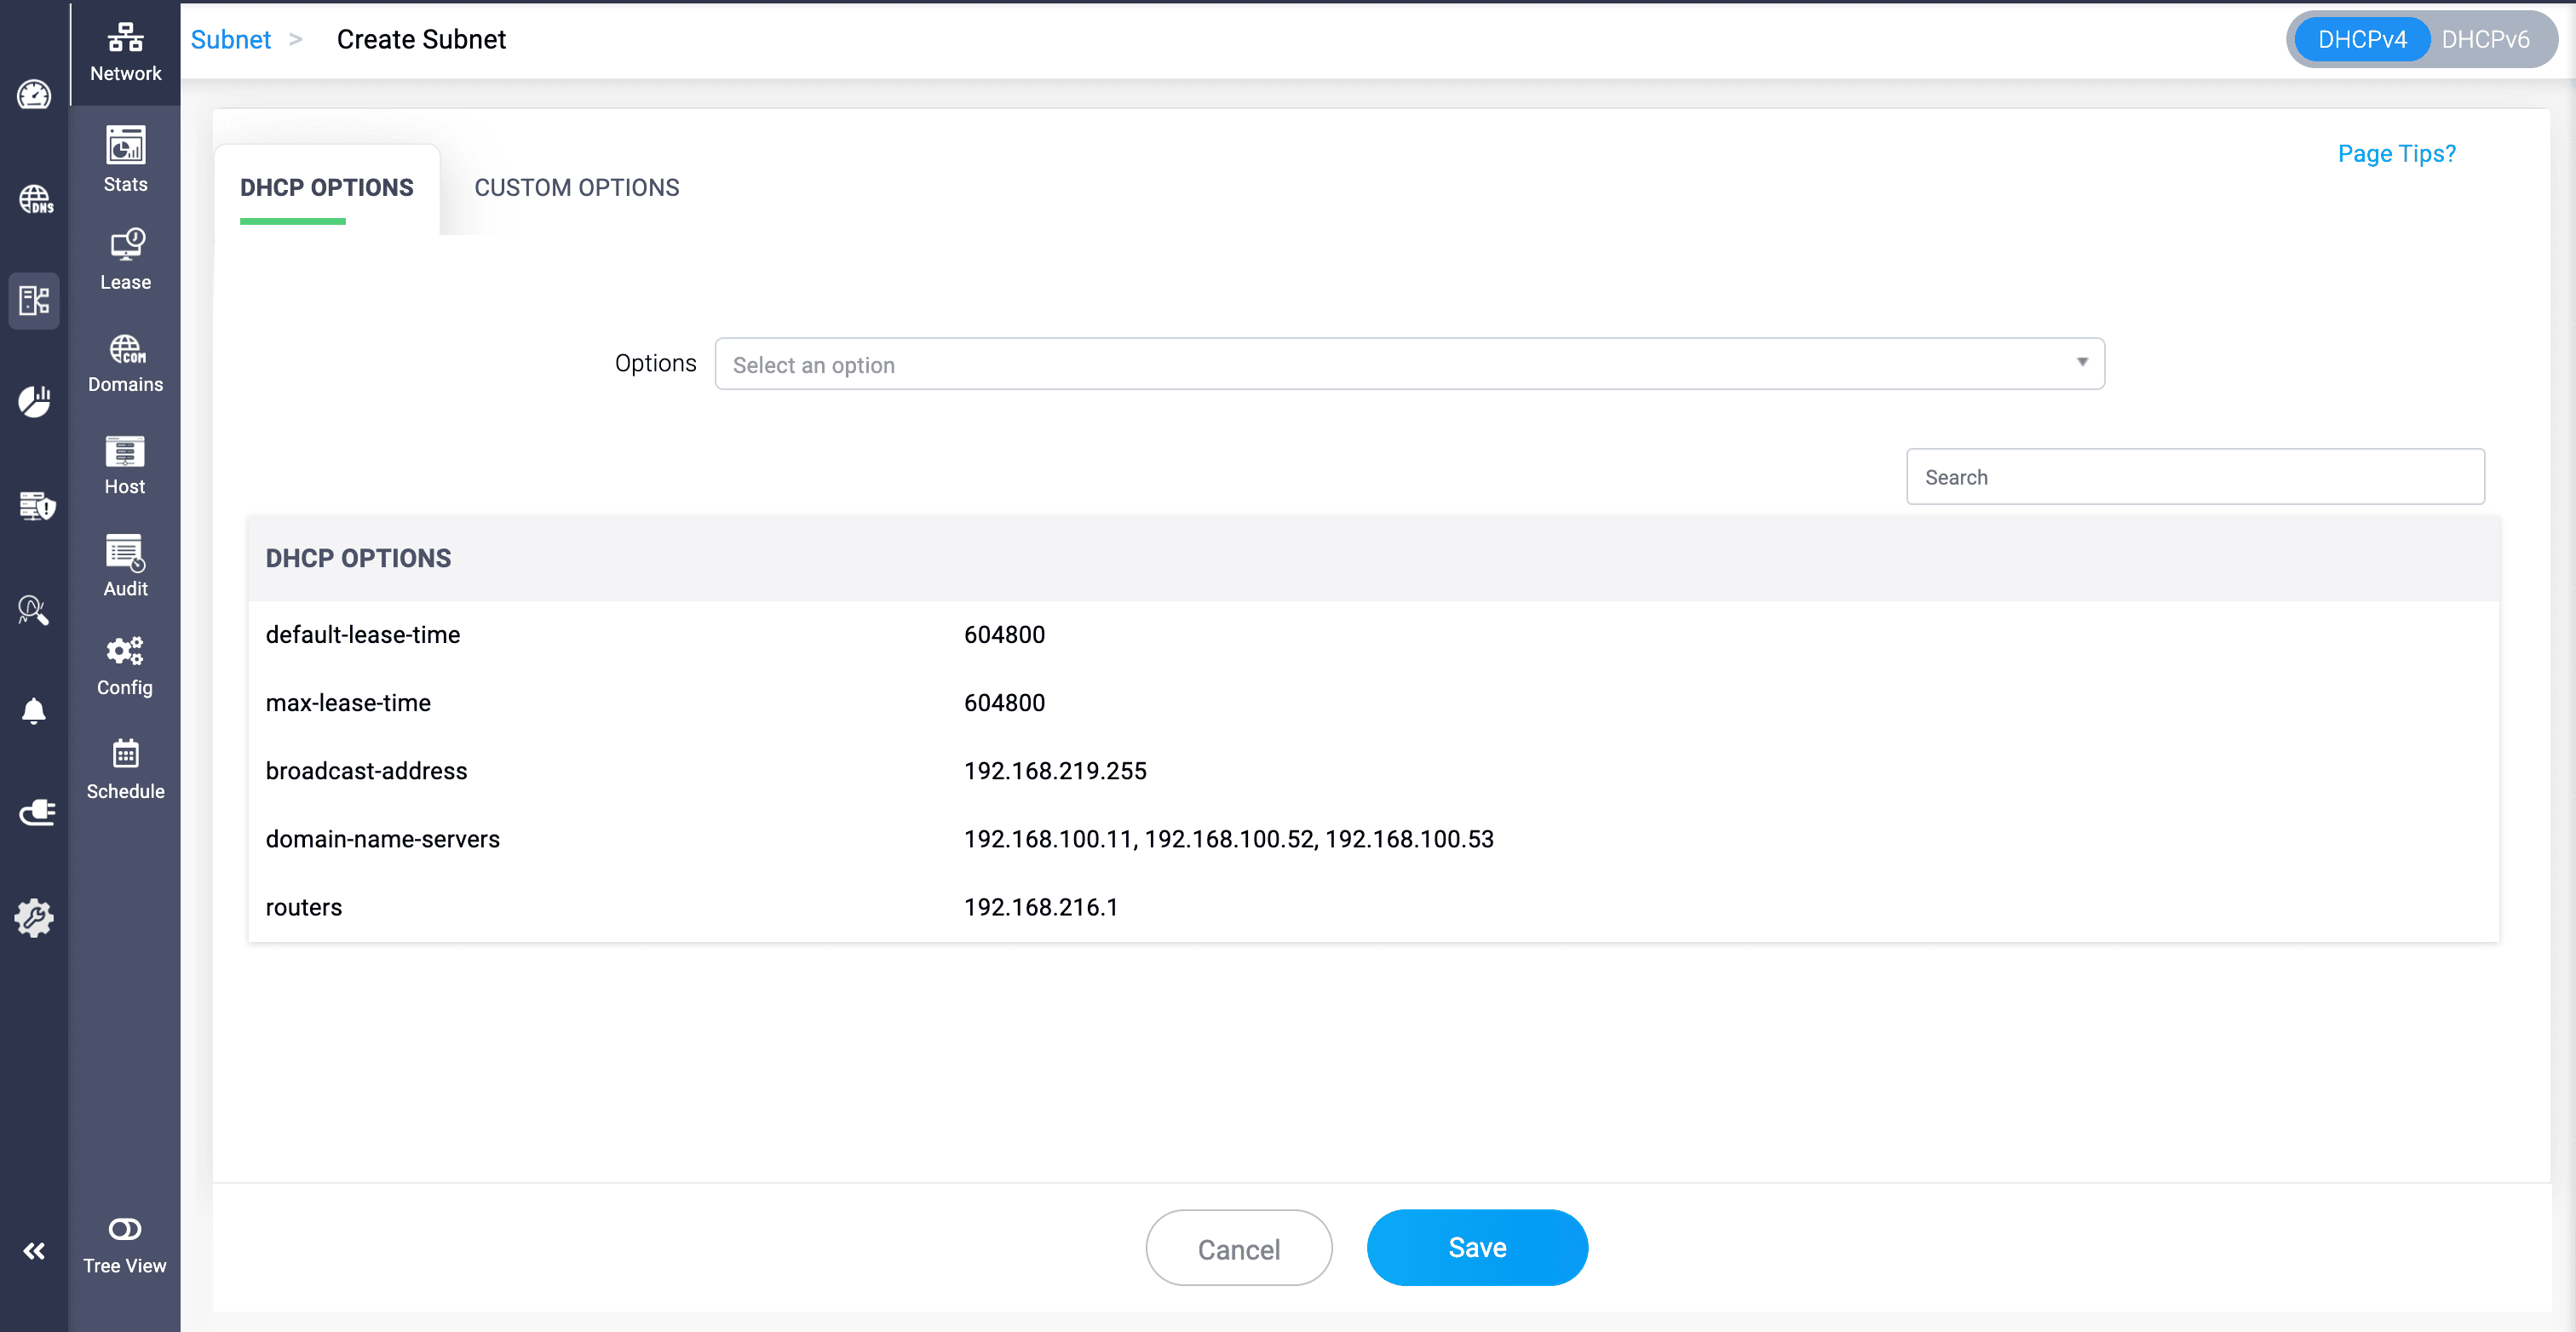This screenshot has width=2576, height=1332.
Task: Click into the Search field
Action: [x=2194, y=477]
